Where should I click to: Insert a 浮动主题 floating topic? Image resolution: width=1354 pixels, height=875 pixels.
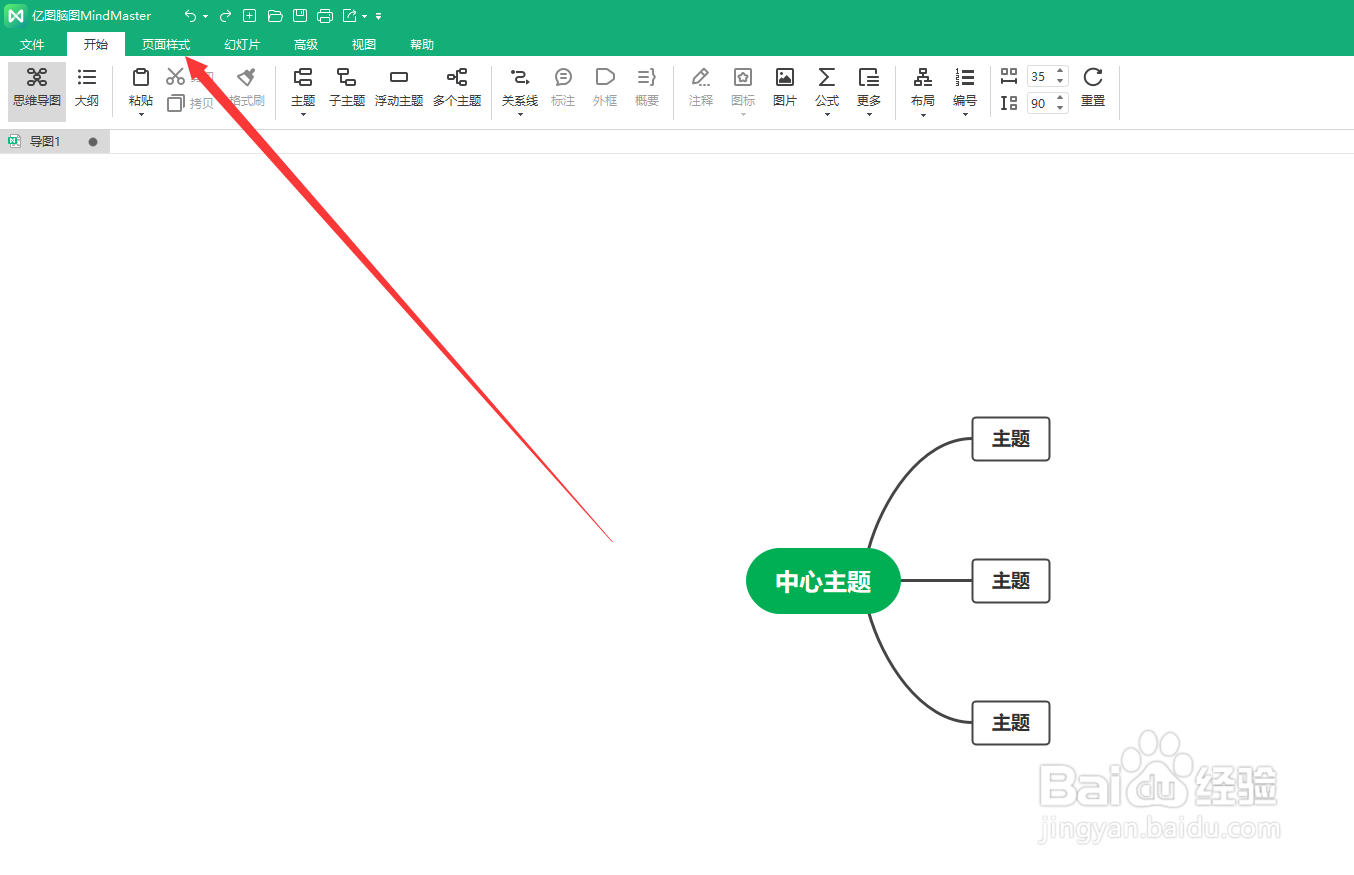tap(399, 87)
